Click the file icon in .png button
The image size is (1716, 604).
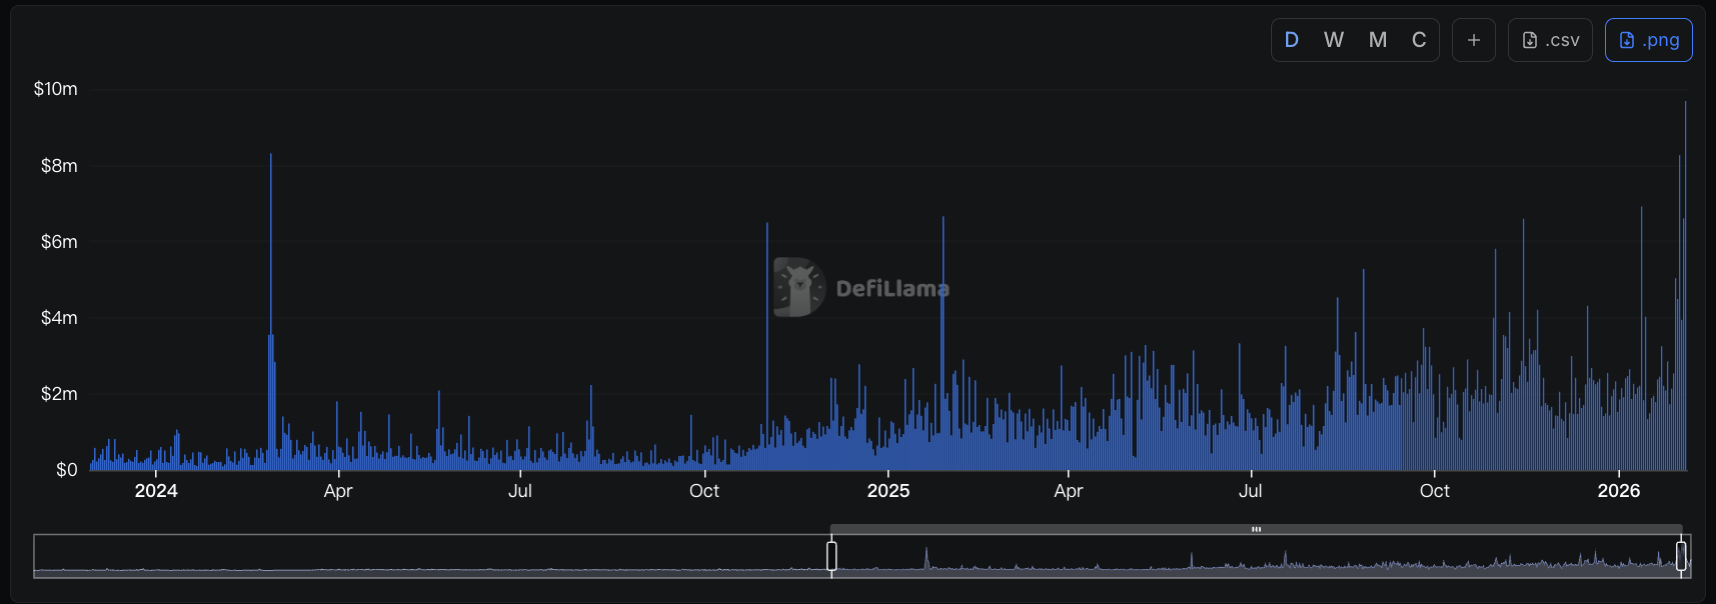tap(1626, 40)
